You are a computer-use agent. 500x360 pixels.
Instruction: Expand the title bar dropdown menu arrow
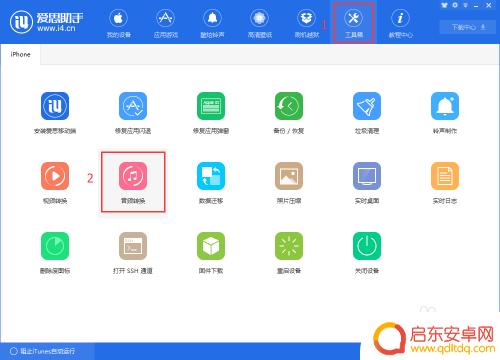tap(465, 5)
